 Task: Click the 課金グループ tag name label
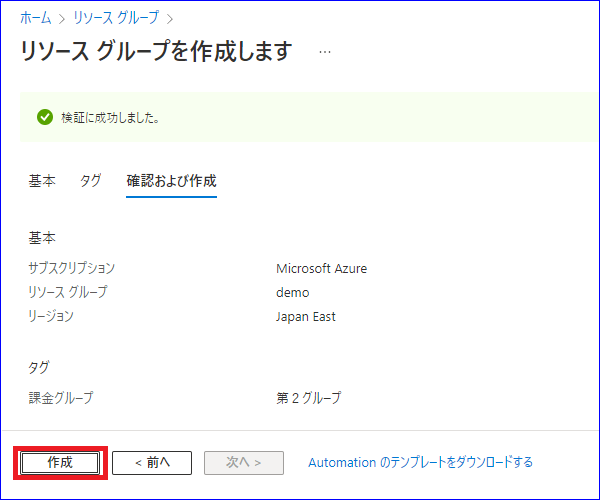61,398
